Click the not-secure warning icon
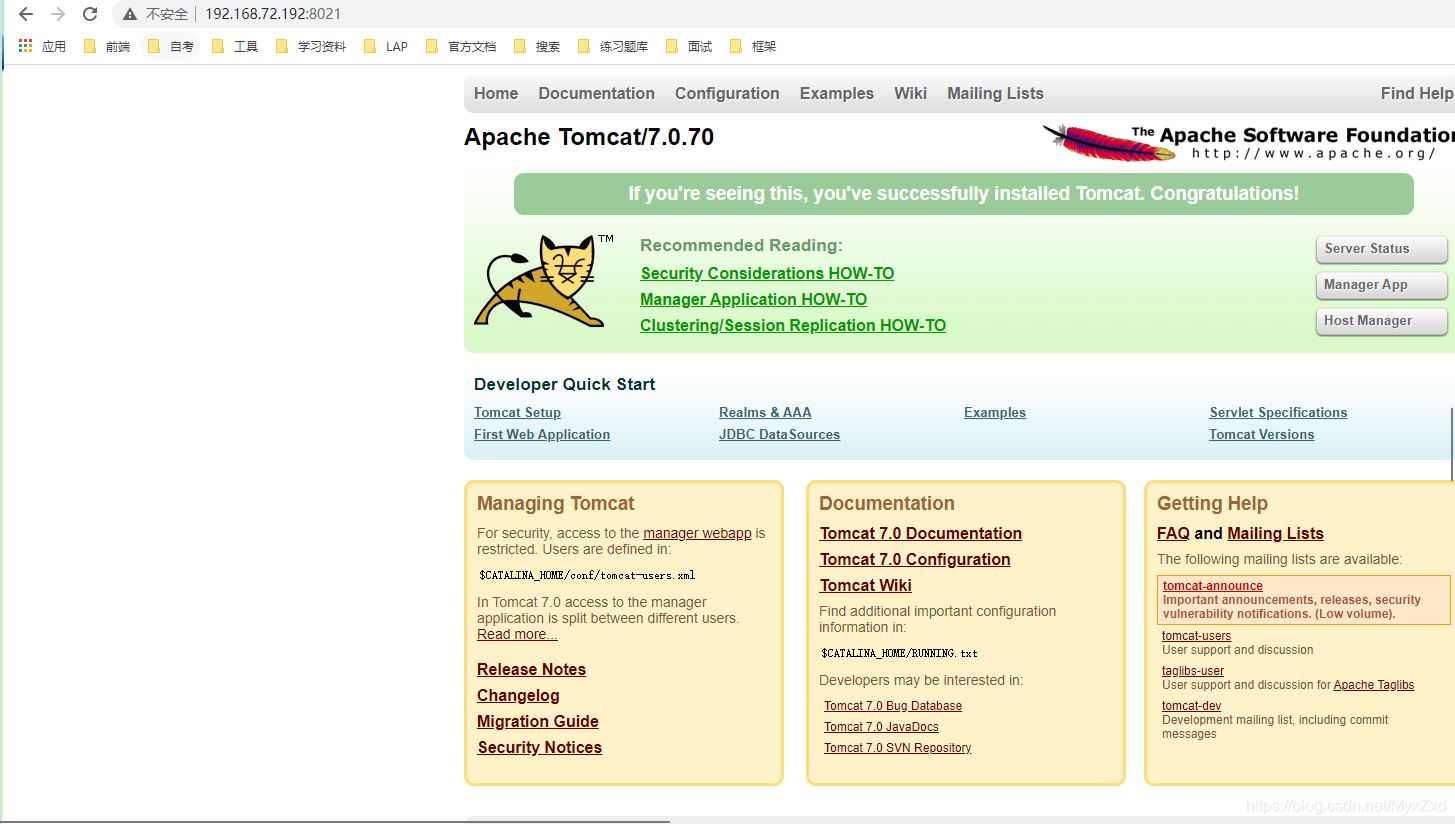The image size is (1455, 824). coord(130,14)
